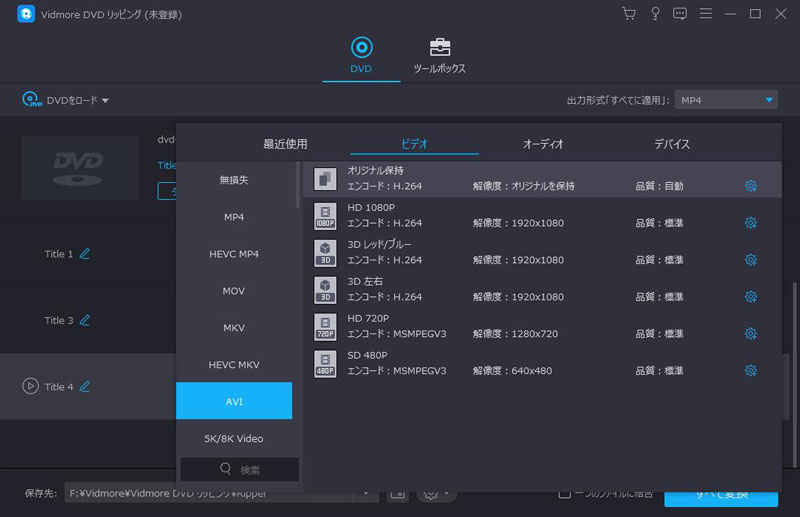The image size is (800, 517).
Task: Choose MOV format category
Action: (234, 291)
